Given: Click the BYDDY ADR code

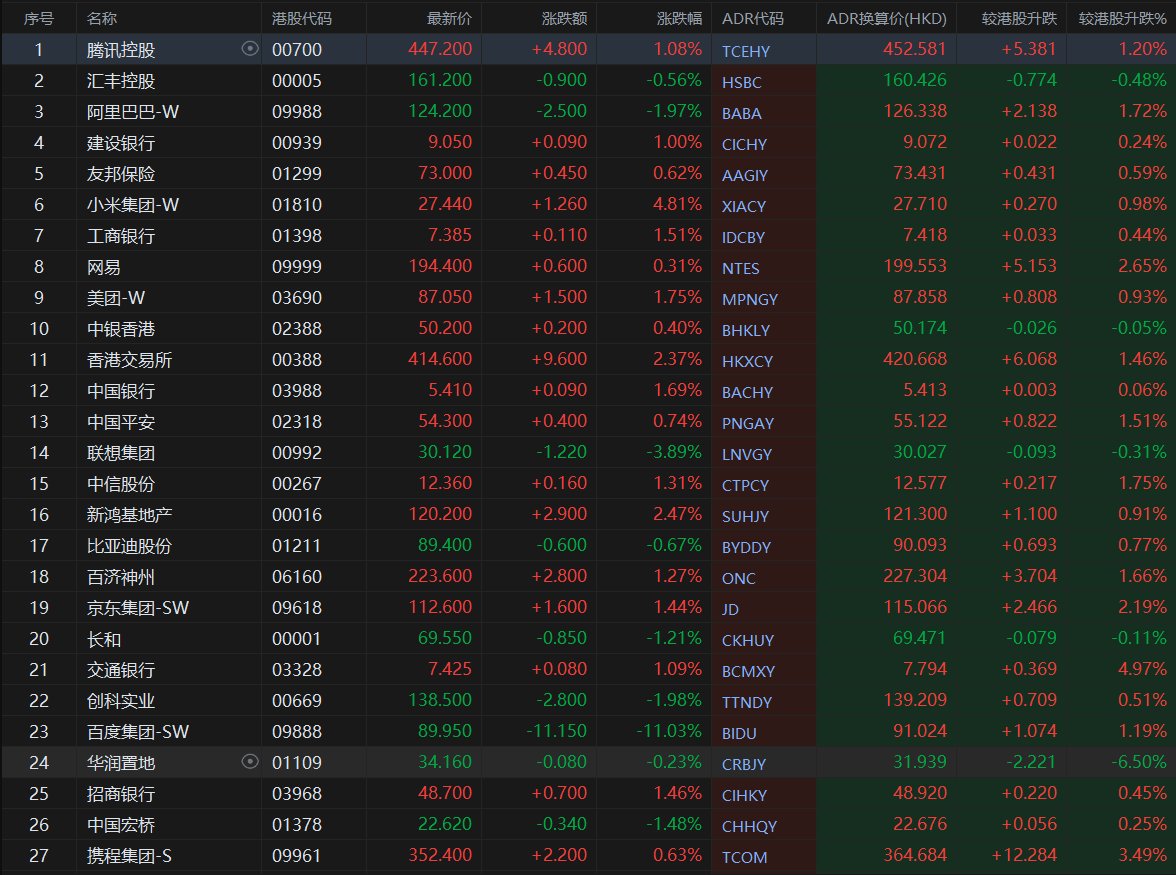Looking at the screenshot, I should coord(746,548).
